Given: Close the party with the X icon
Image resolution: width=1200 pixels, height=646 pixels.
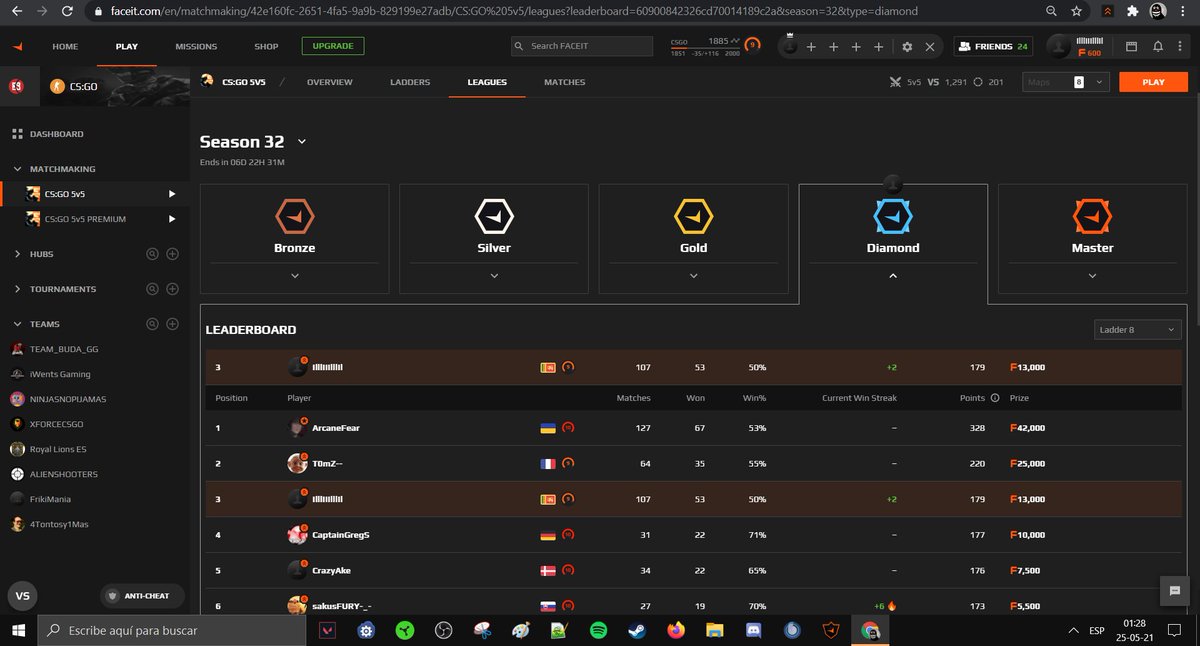Looking at the screenshot, I should (x=930, y=47).
